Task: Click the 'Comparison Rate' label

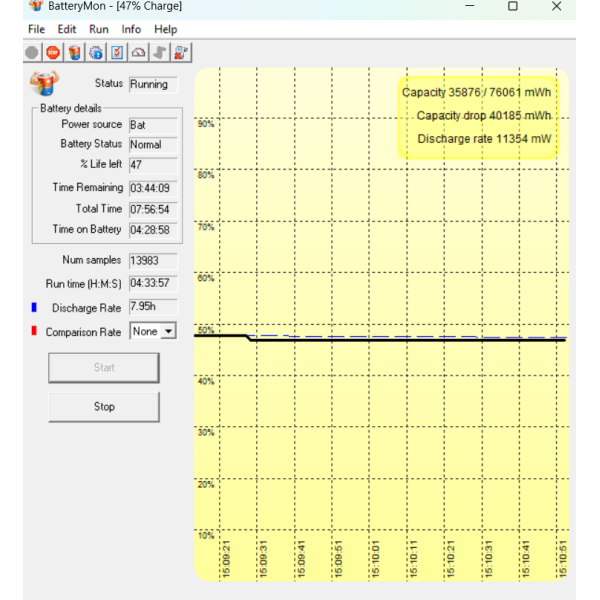Action: pos(83,332)
